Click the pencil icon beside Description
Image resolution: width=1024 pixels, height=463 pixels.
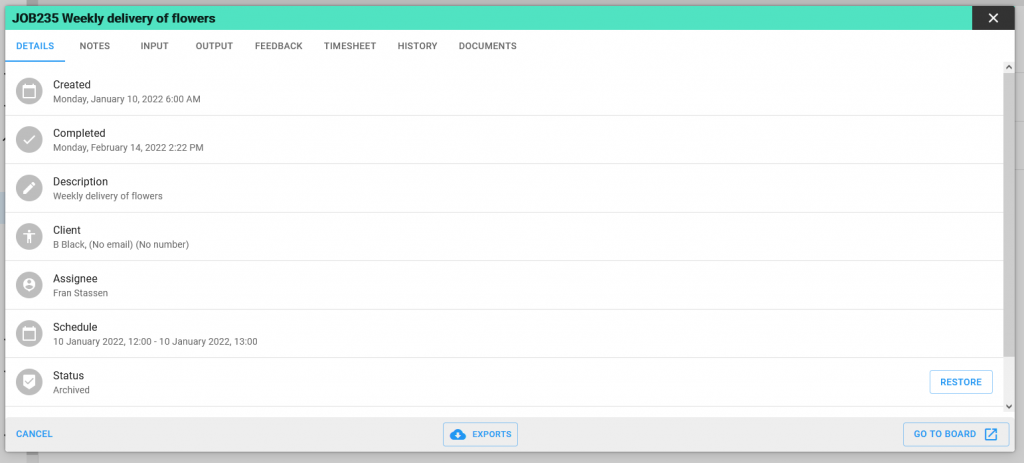(29, 188)
